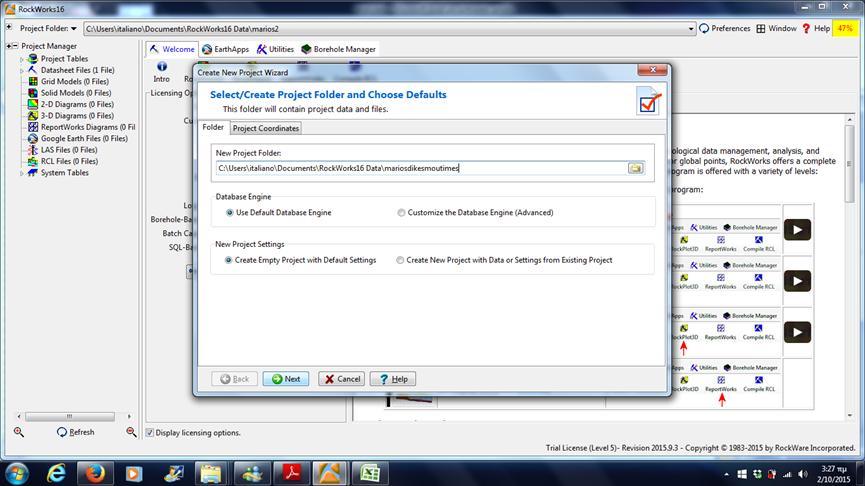The width and height of the screenshot is (865, 486).
Task: Expand the Datasheet Files tree node
Action: coord(22,71)
